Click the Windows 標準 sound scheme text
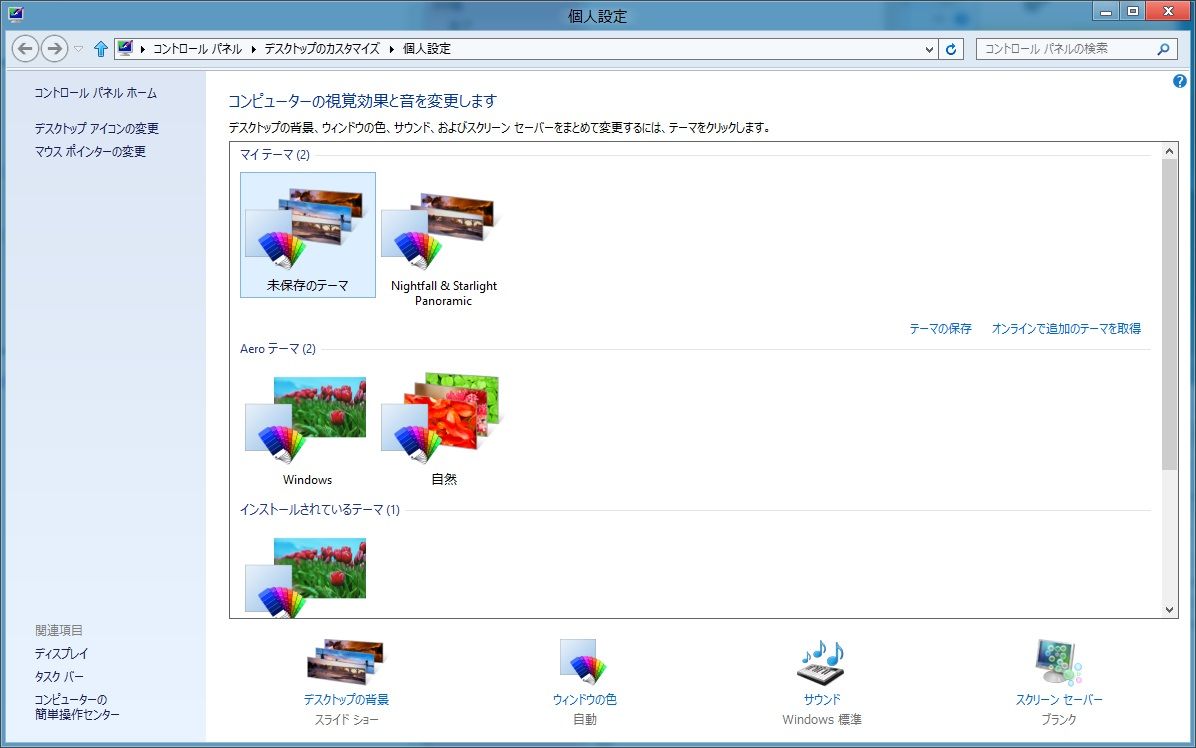The width and height of the screenshot is (1196, 748). [x=821, y=719]
